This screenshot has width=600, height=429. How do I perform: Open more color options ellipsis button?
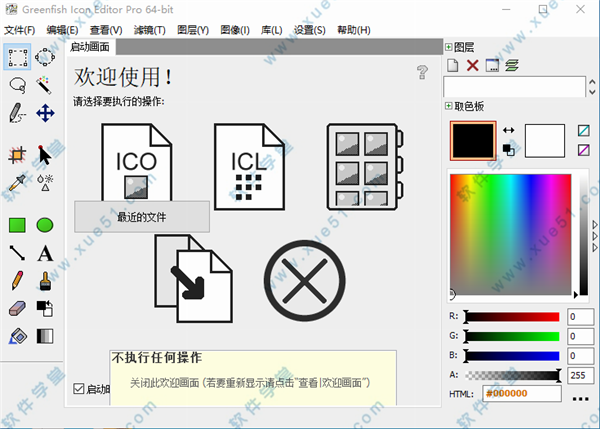pos(580,399)
